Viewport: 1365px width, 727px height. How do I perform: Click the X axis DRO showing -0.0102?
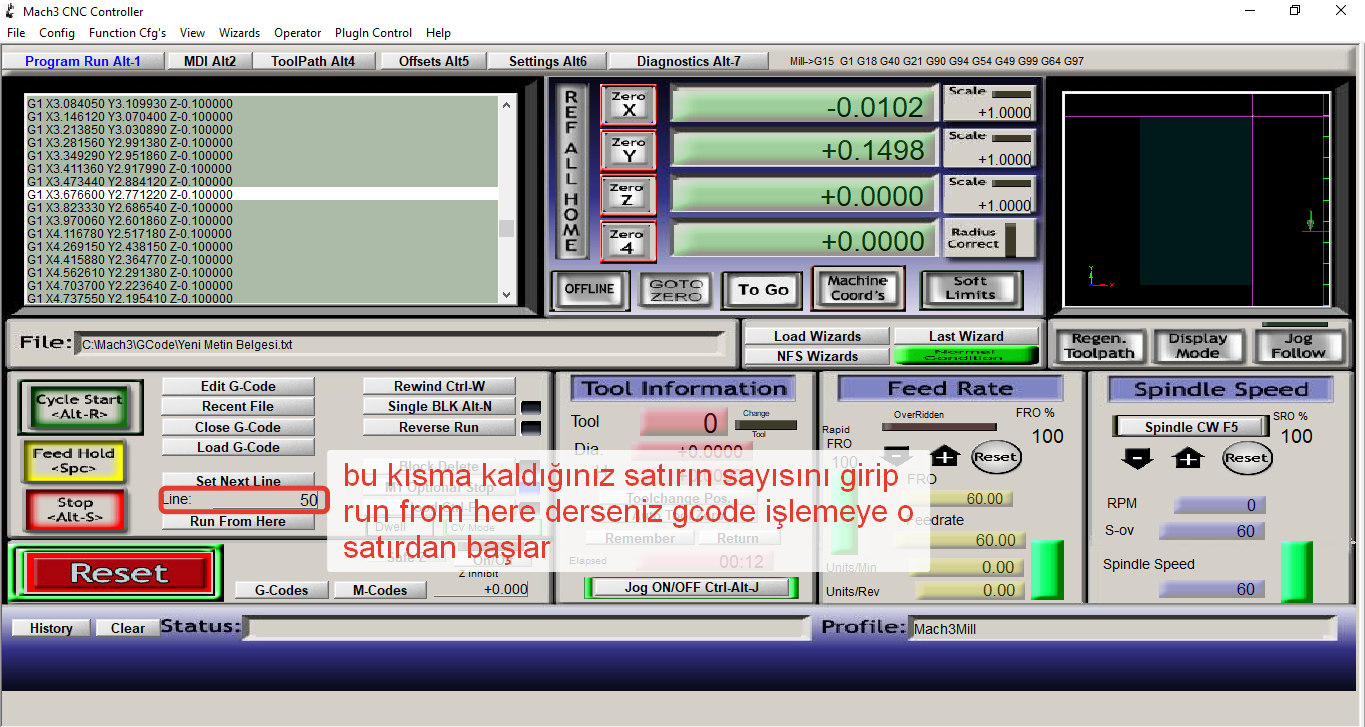(x=803, y=105)
